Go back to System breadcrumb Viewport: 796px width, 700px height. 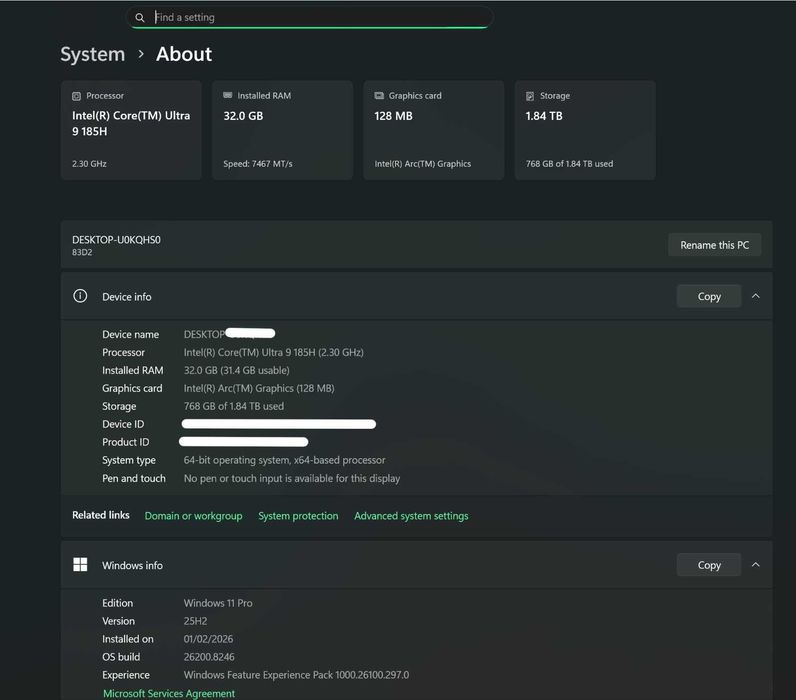tap(92, 54)
